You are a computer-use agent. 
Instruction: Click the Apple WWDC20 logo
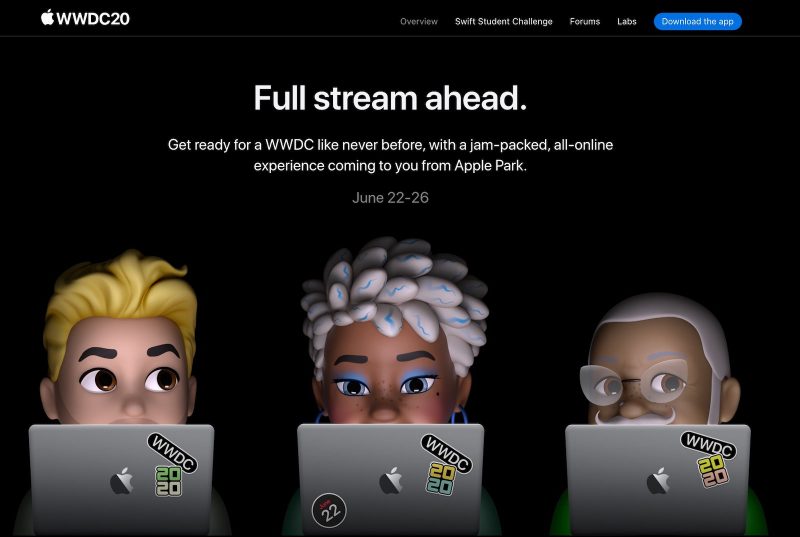point(85,18)
